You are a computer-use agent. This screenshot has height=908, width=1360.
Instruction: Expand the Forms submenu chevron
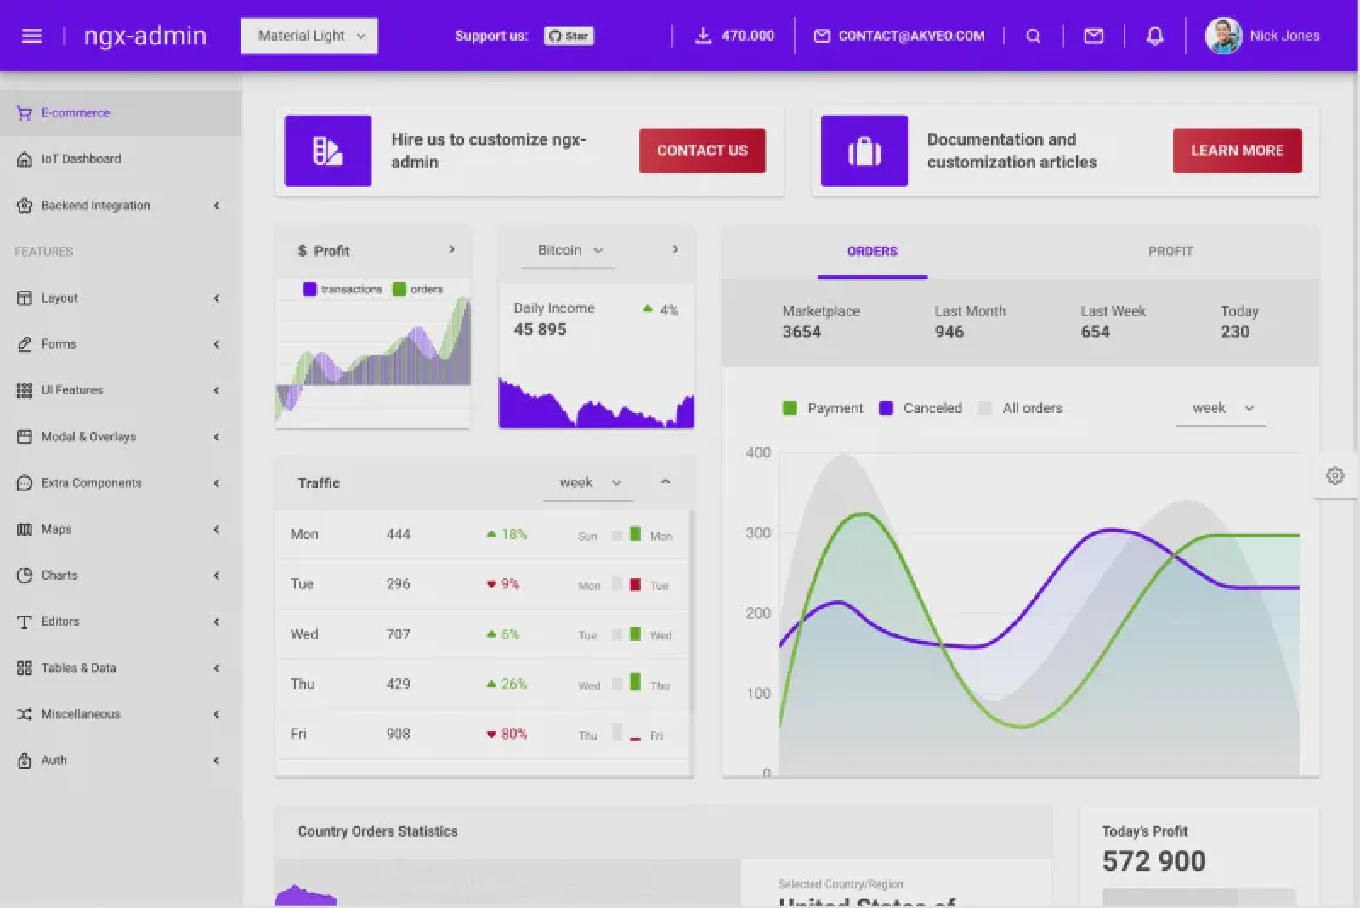click(x=216, y=344)
